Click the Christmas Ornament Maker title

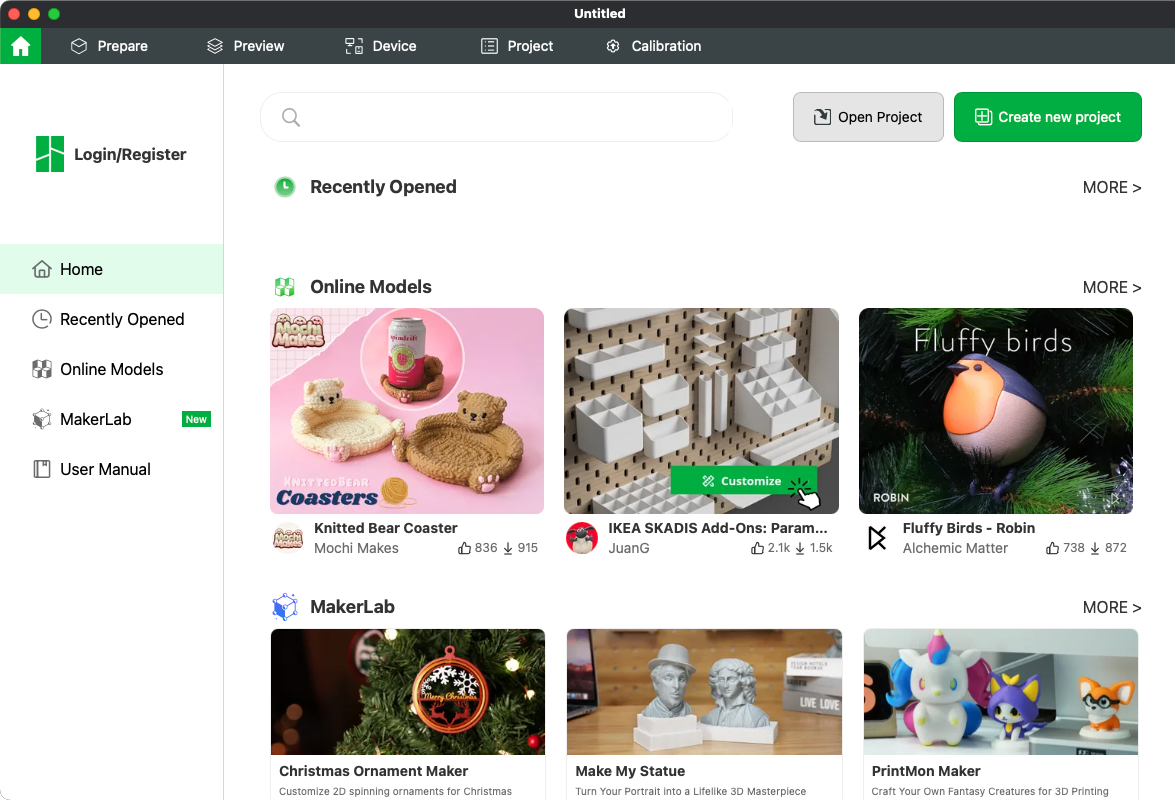click(373, 771)
